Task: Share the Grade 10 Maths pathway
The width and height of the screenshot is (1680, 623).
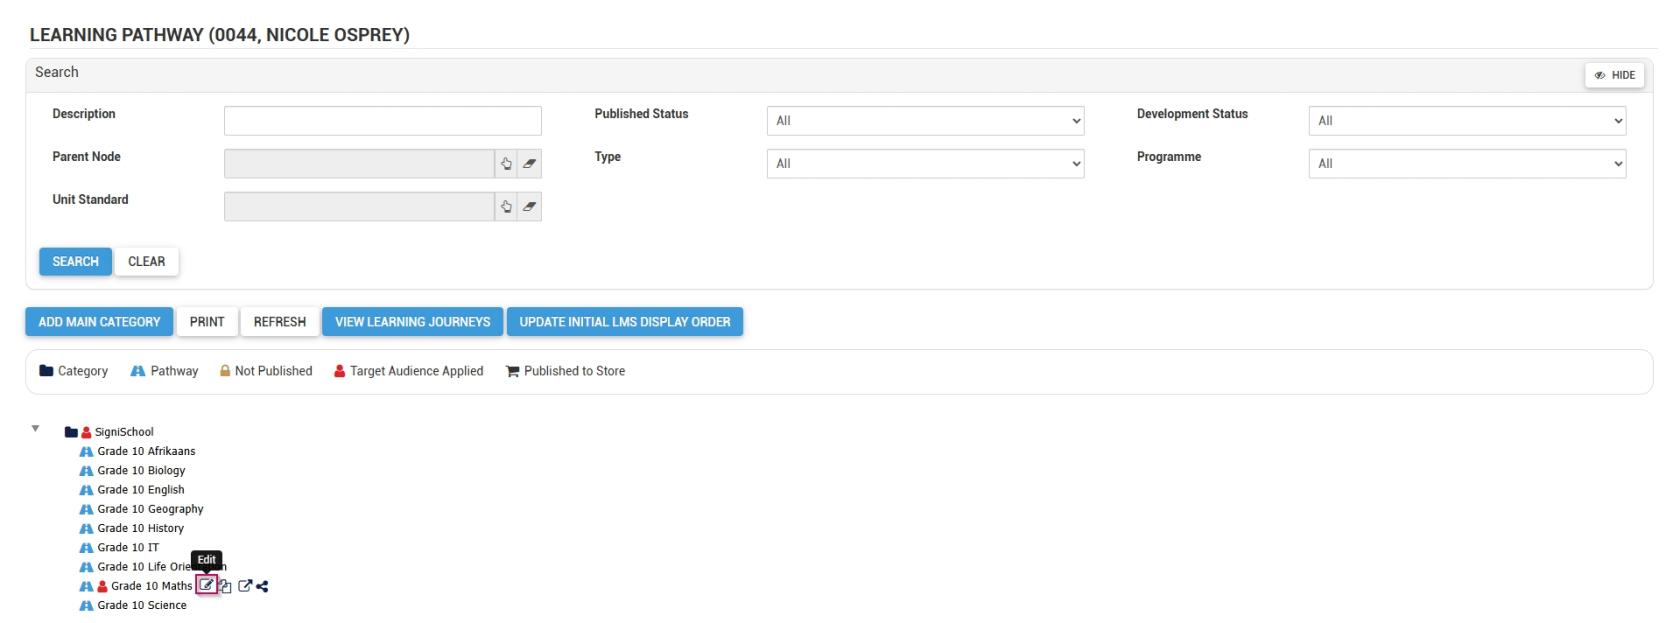Action: (x=262, y=587)
